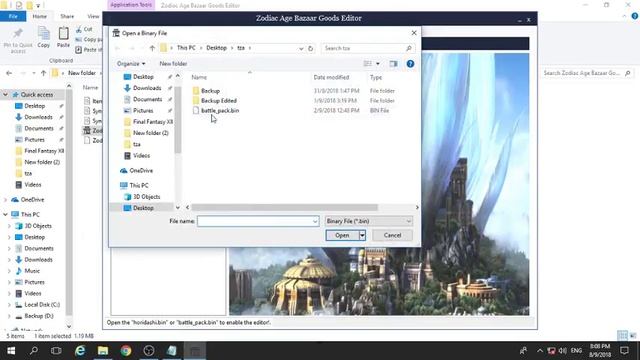Collapse Quick access in Explorer sidebar
Screen dimensions: 640x360
coord(5,95)
